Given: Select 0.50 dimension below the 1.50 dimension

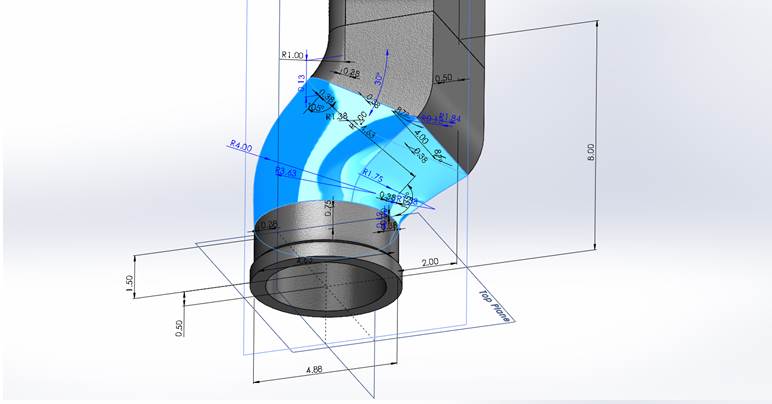Looking at the screenshot, I should (179, 328).
